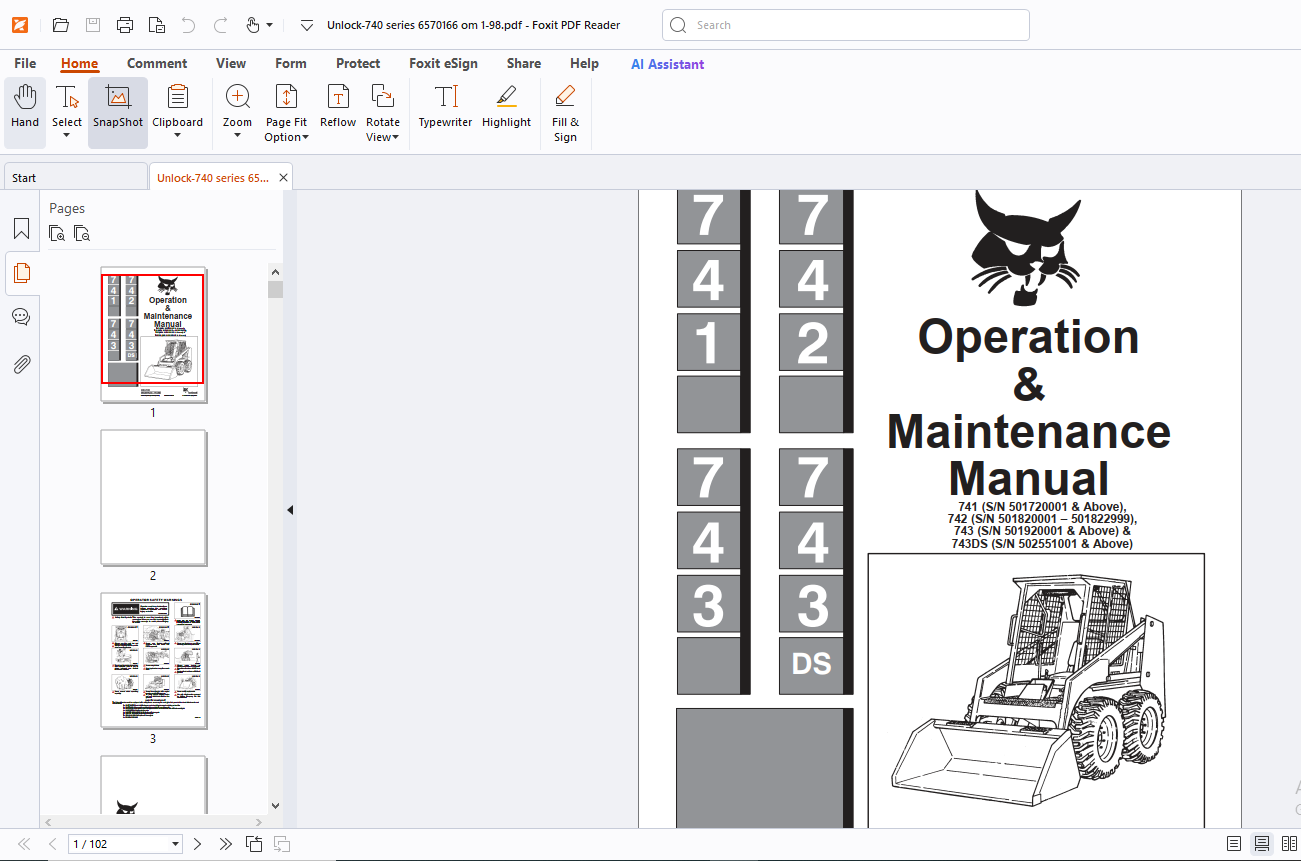Click the next view icon in status bar

click(x=282, y=844)
